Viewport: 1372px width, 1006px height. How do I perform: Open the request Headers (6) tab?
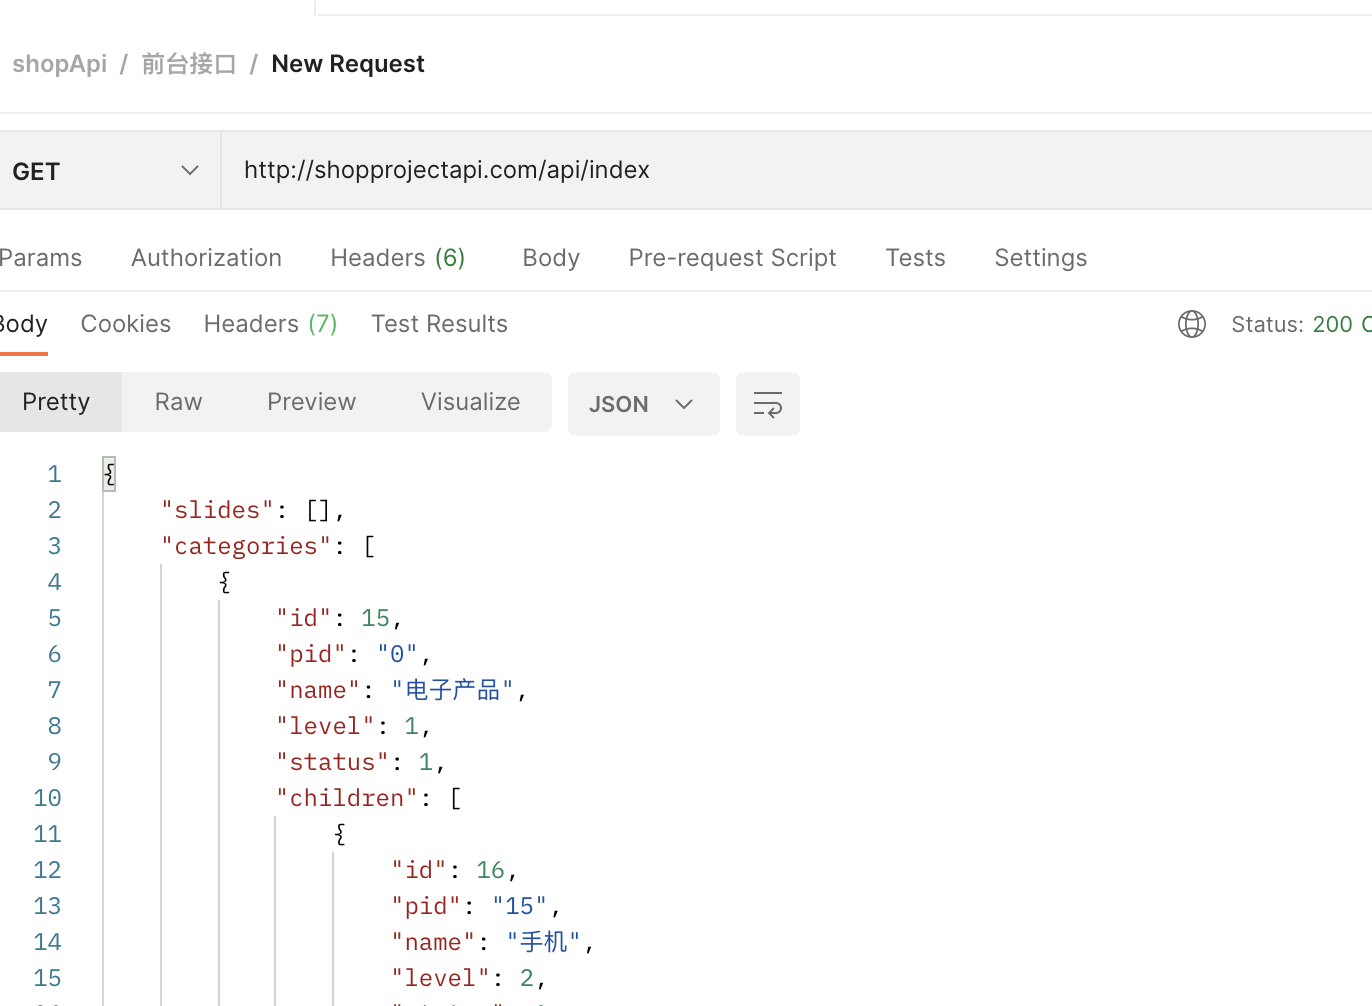[398, 258]
